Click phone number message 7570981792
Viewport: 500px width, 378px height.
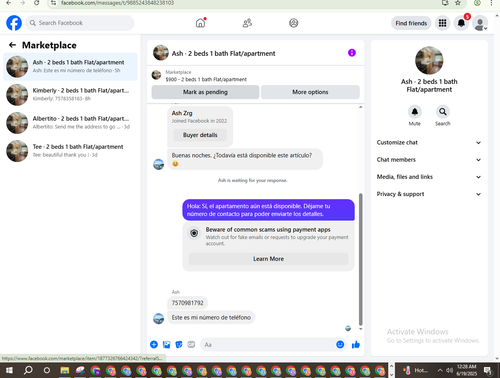(x=187, y=303)
